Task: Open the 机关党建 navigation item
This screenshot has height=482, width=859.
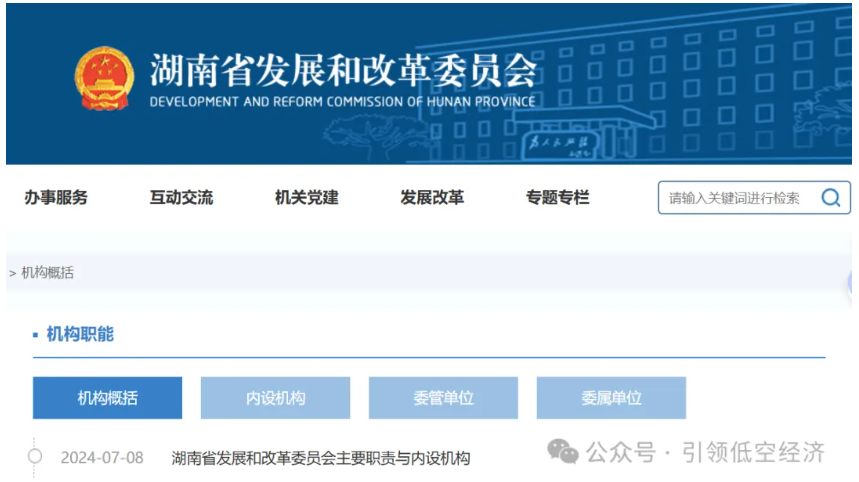Action: click(306, 198)
